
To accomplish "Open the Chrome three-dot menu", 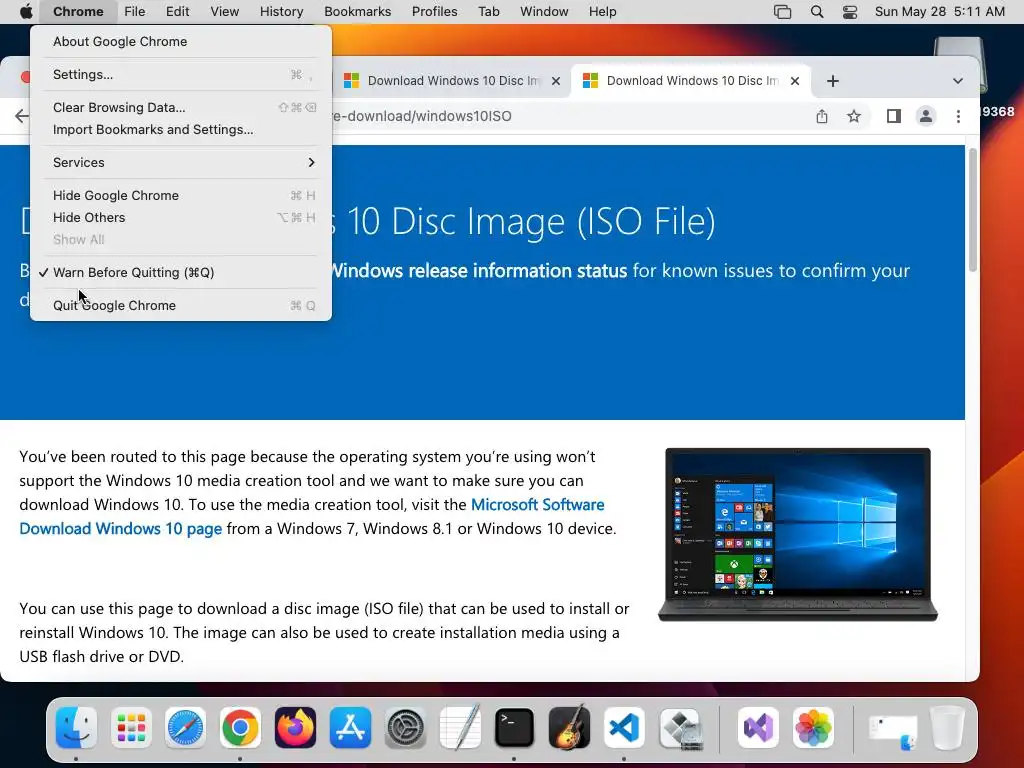I will pyautogui.click(x=958, y=116).
